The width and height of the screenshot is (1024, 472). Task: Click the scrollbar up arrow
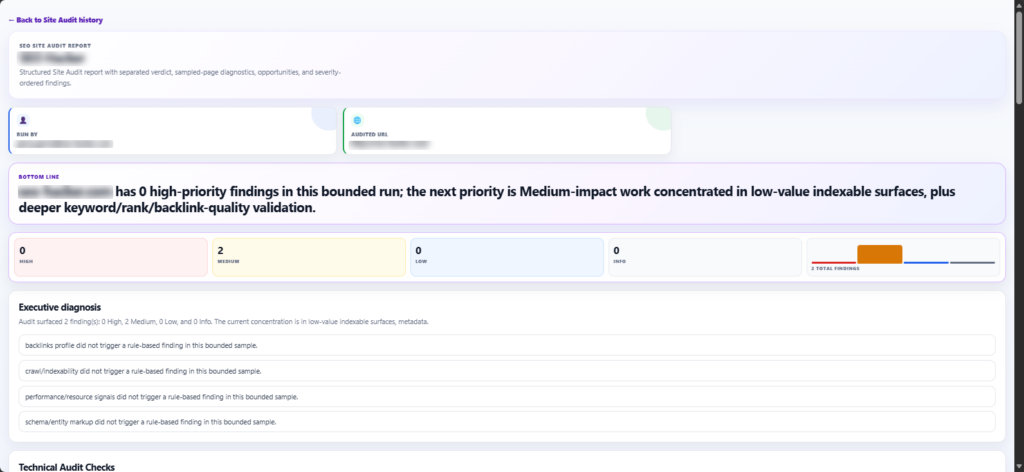point(1019,4)
